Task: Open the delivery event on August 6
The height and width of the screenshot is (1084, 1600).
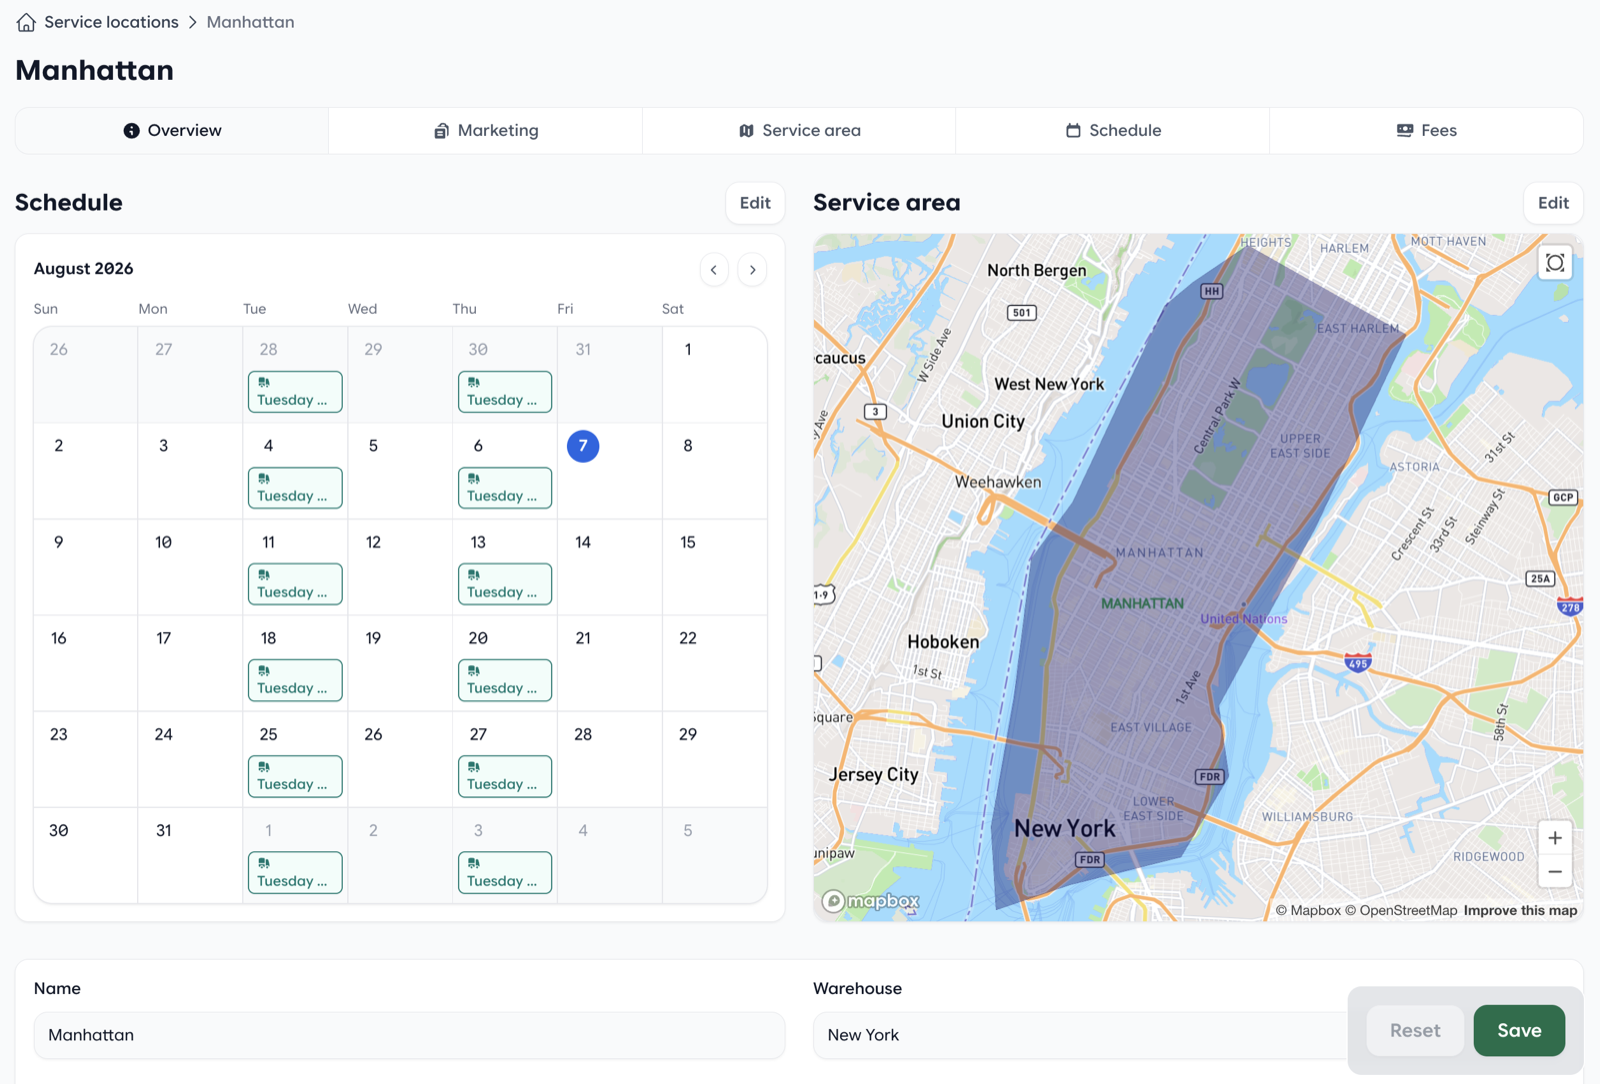Action: point(505,488)
